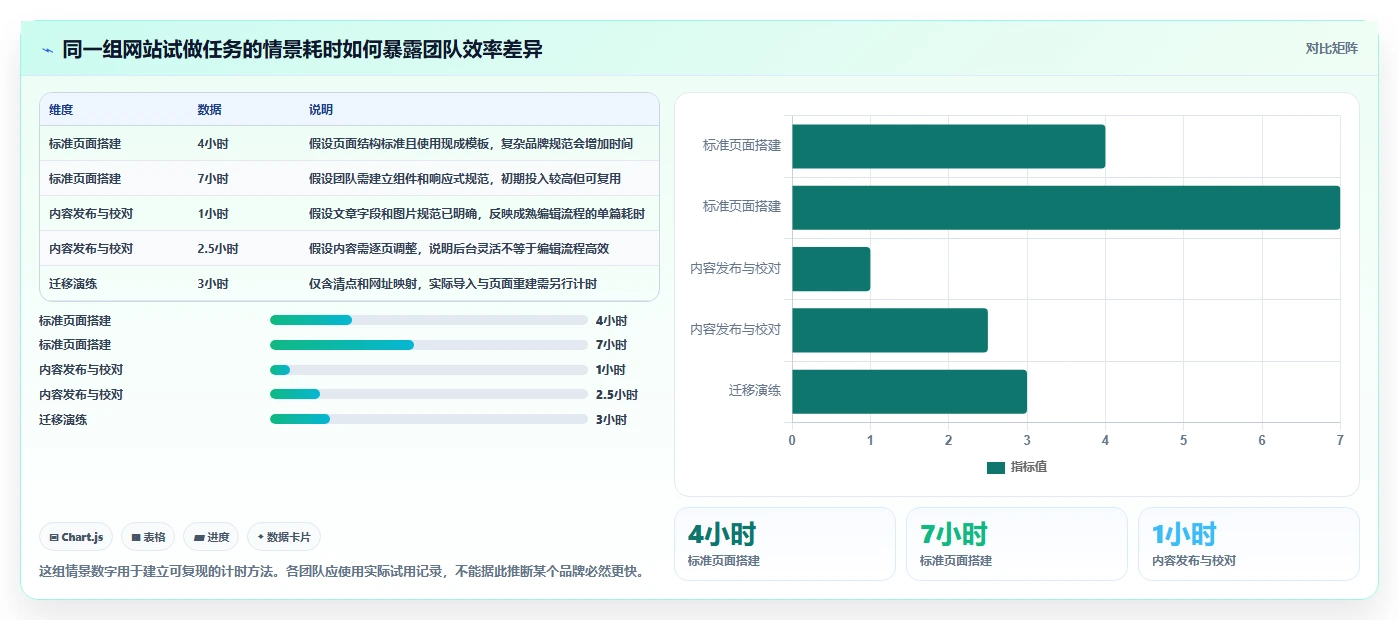The height and width of the screenshot is (620, 1399).
Task: Click the chart bar reaching value 4
Action: click(x=948, y=146)
